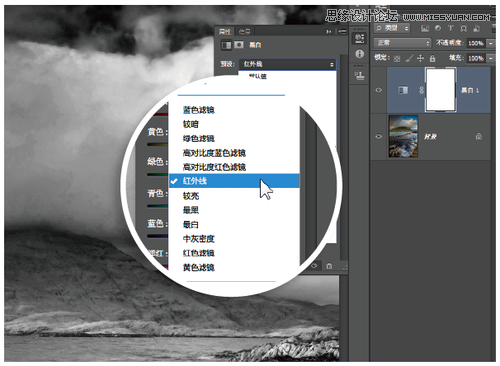Hide the 黑白 1 layer via eye icon

(379, 90)
